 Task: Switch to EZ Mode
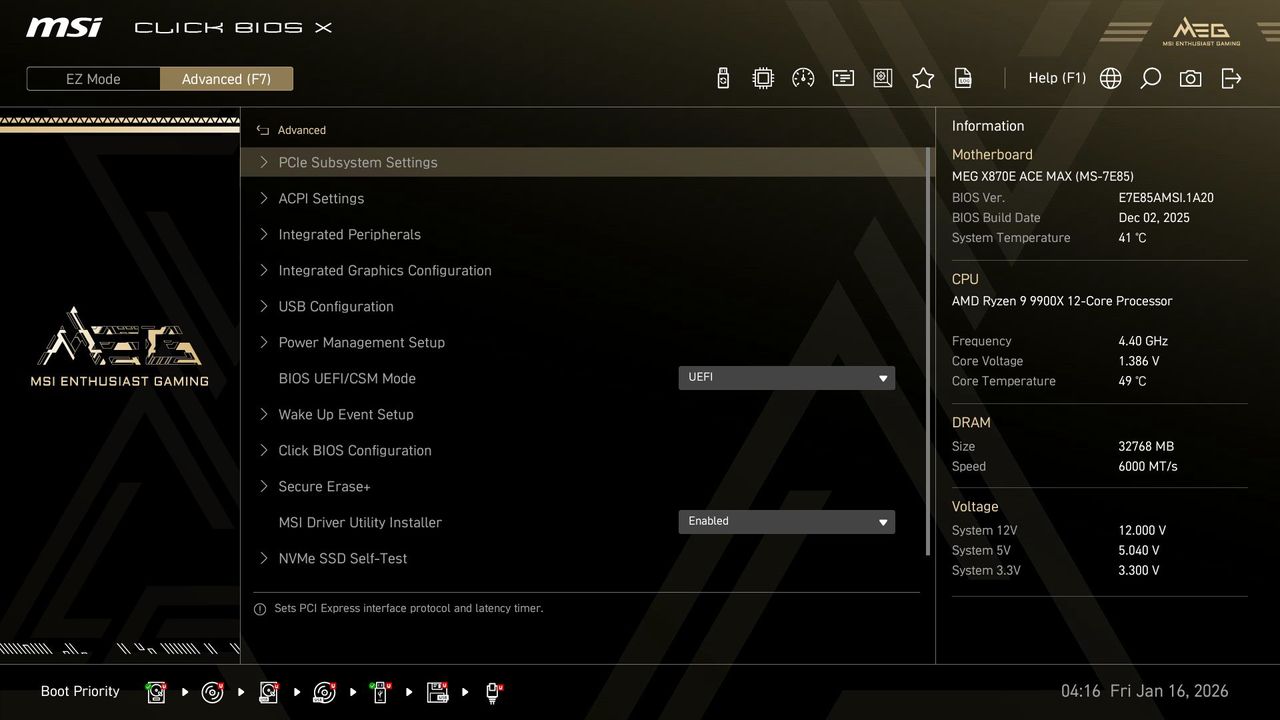(93, 79)
